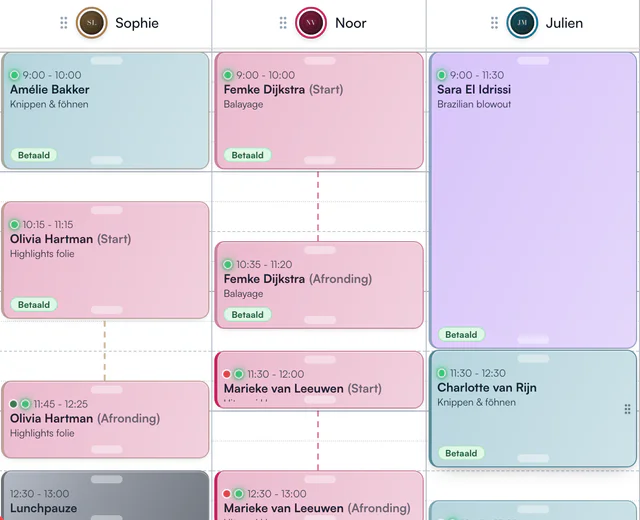
Task: Open Femke Dijkstra's (Afronding) appointment
Action: (x=319, y=285)
